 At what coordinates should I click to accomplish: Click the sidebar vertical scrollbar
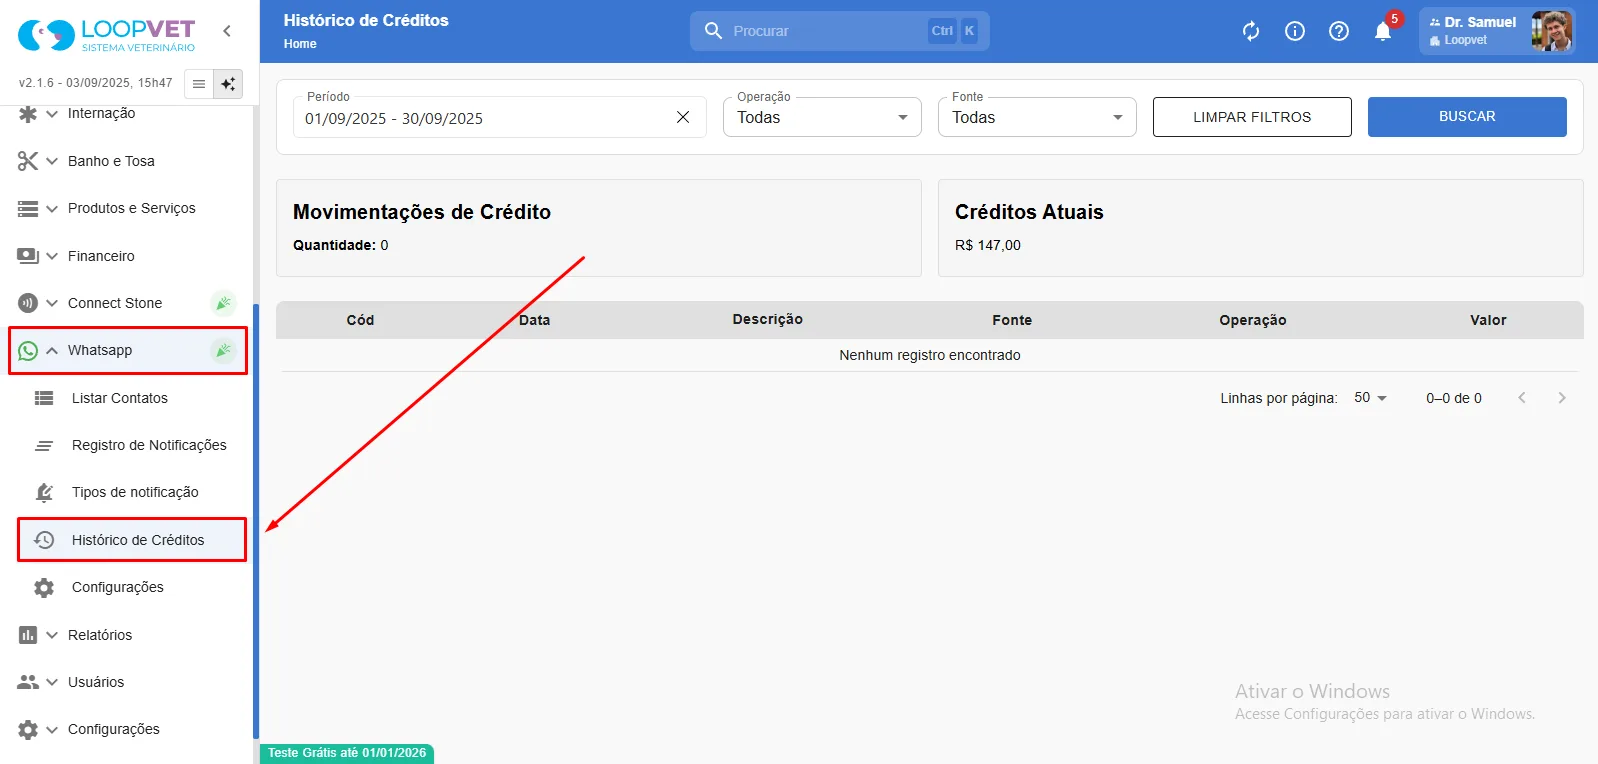click(x=256, y=520)
